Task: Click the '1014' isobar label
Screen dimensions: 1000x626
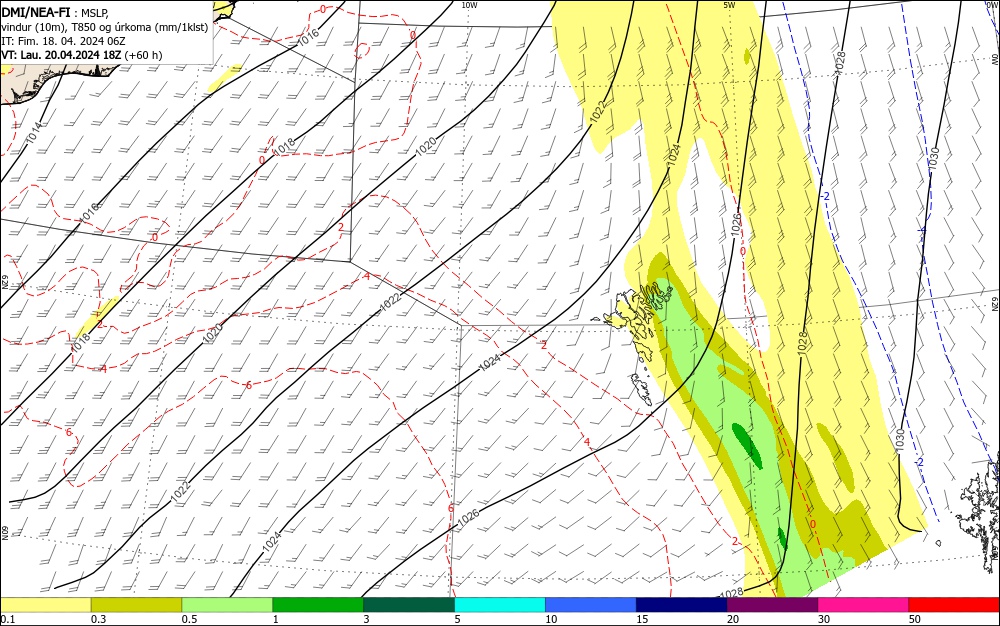Action: click(35, 132)
